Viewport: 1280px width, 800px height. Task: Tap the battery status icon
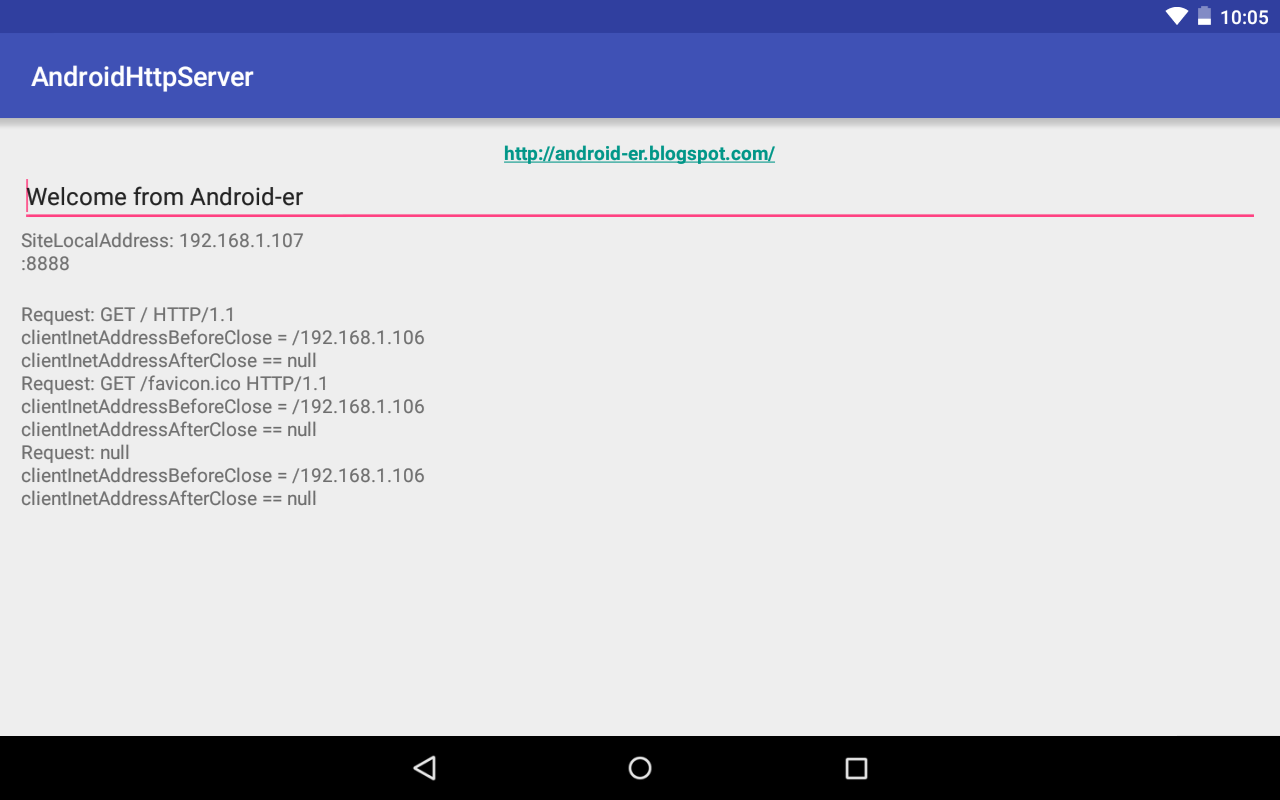click(x=1204, y=16)
